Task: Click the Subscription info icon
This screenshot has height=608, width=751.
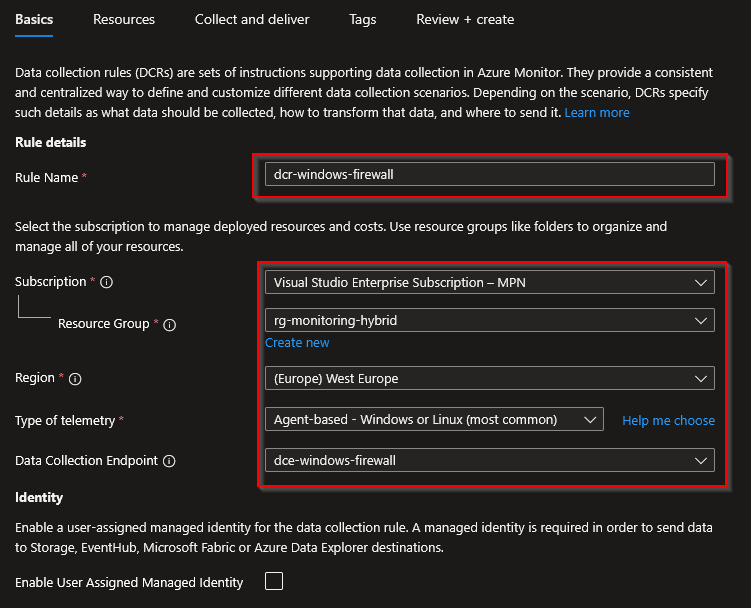Action: pyautogui.click(x=107, y=282)
